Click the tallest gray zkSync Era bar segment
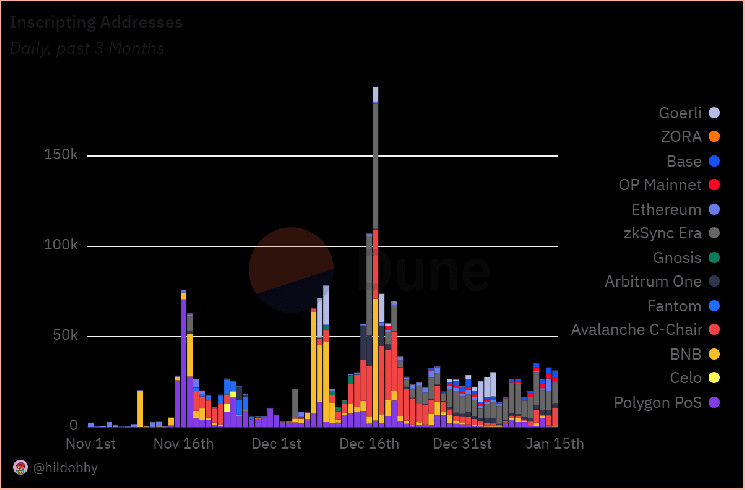 click(376, 166)
